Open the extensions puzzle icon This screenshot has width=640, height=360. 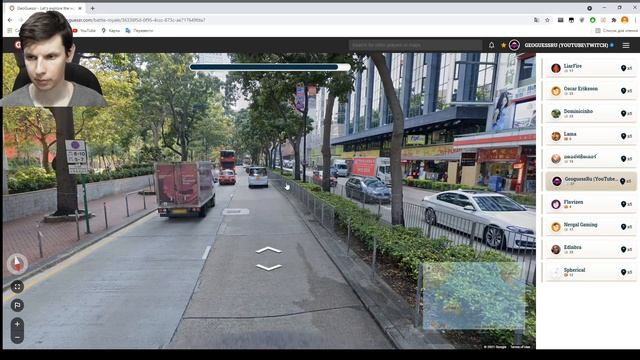[x=613, y=20]
